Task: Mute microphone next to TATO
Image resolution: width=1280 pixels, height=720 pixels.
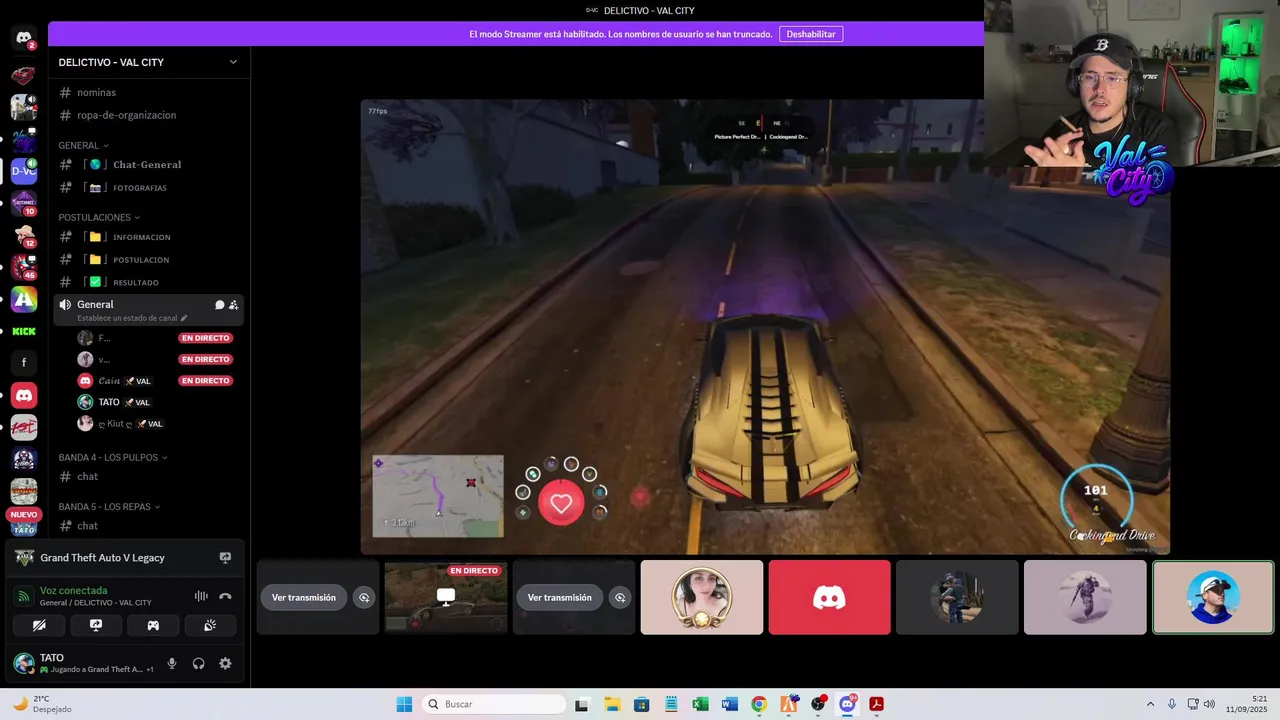Action: 172,663
